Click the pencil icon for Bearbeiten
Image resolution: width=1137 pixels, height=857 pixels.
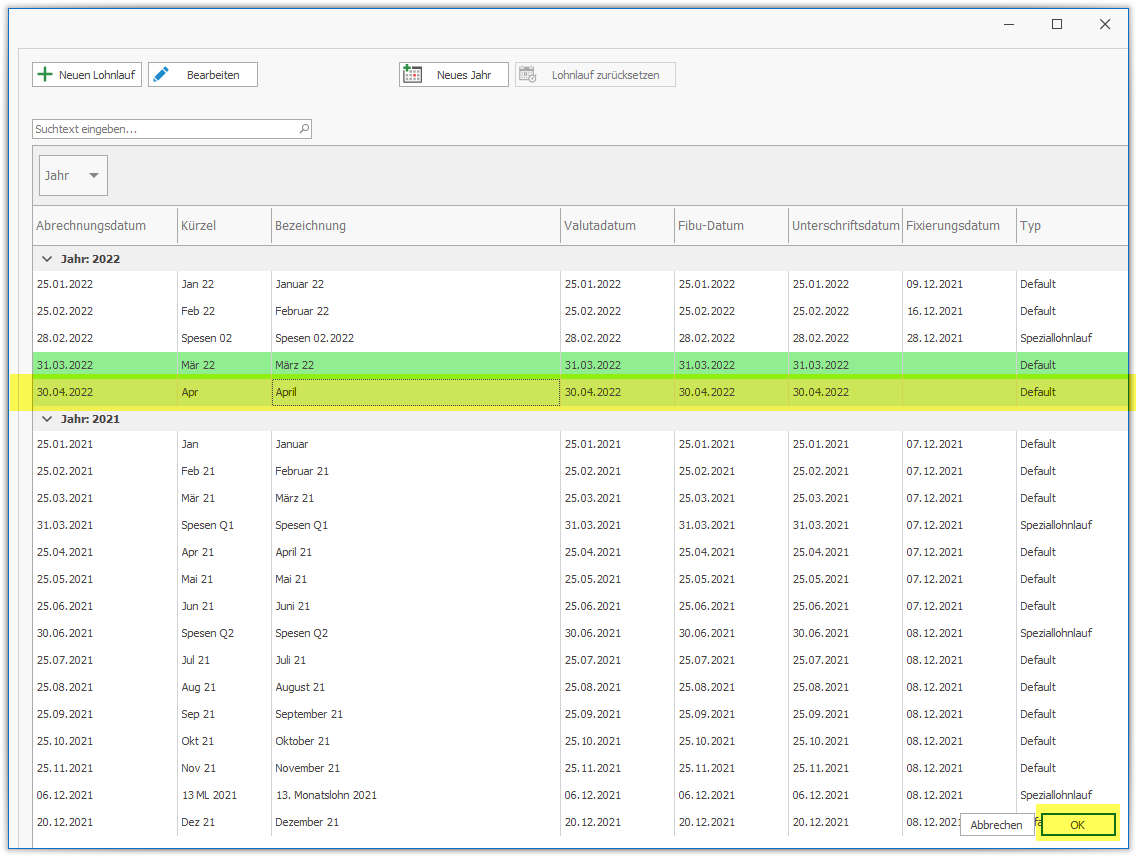point(161,75)
